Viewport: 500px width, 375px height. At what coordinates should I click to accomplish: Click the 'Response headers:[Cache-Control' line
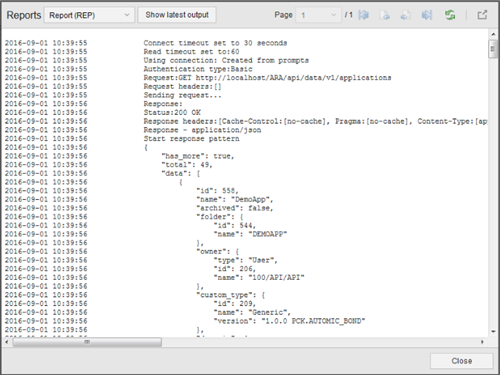(315, 121)
